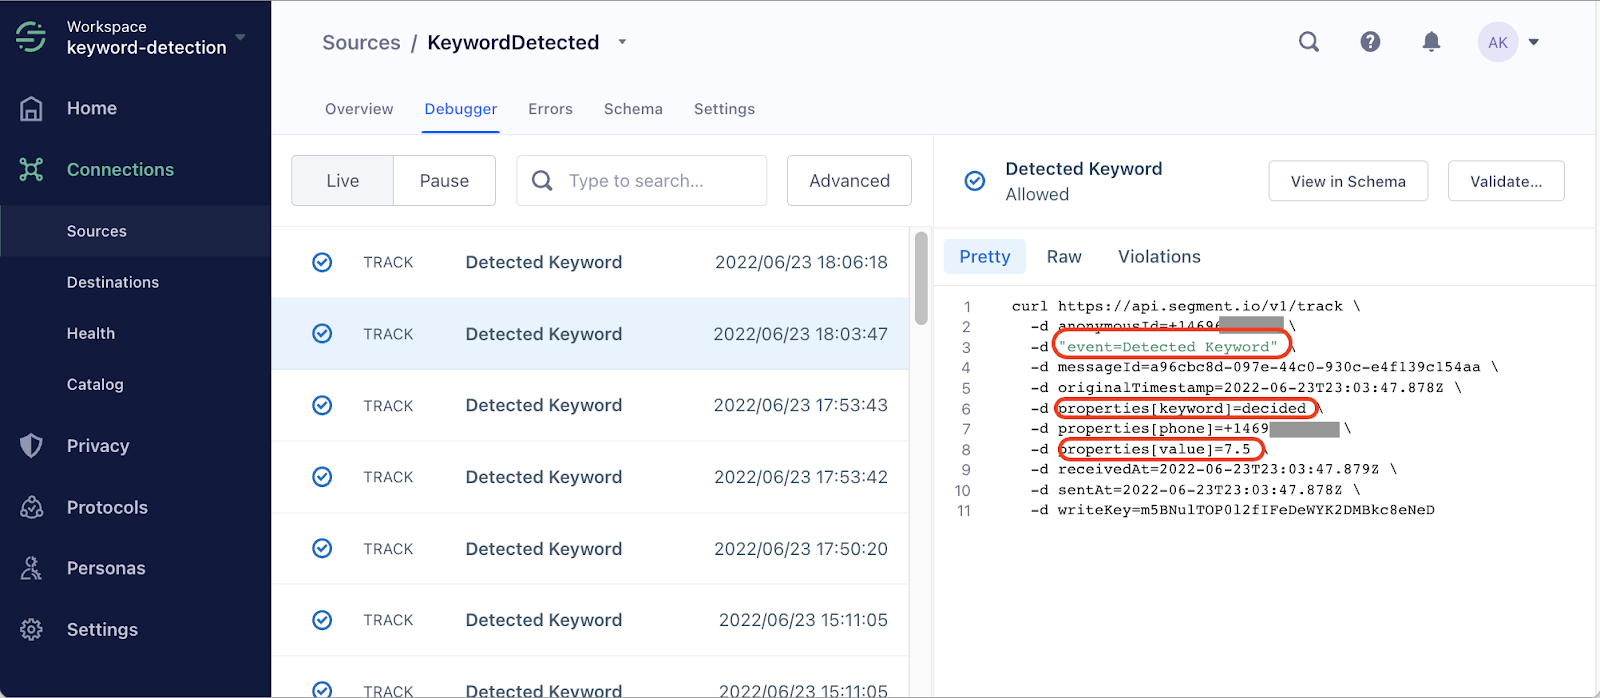Open the Personas section label
This screenshot has height=698, width=1600.
106,568
